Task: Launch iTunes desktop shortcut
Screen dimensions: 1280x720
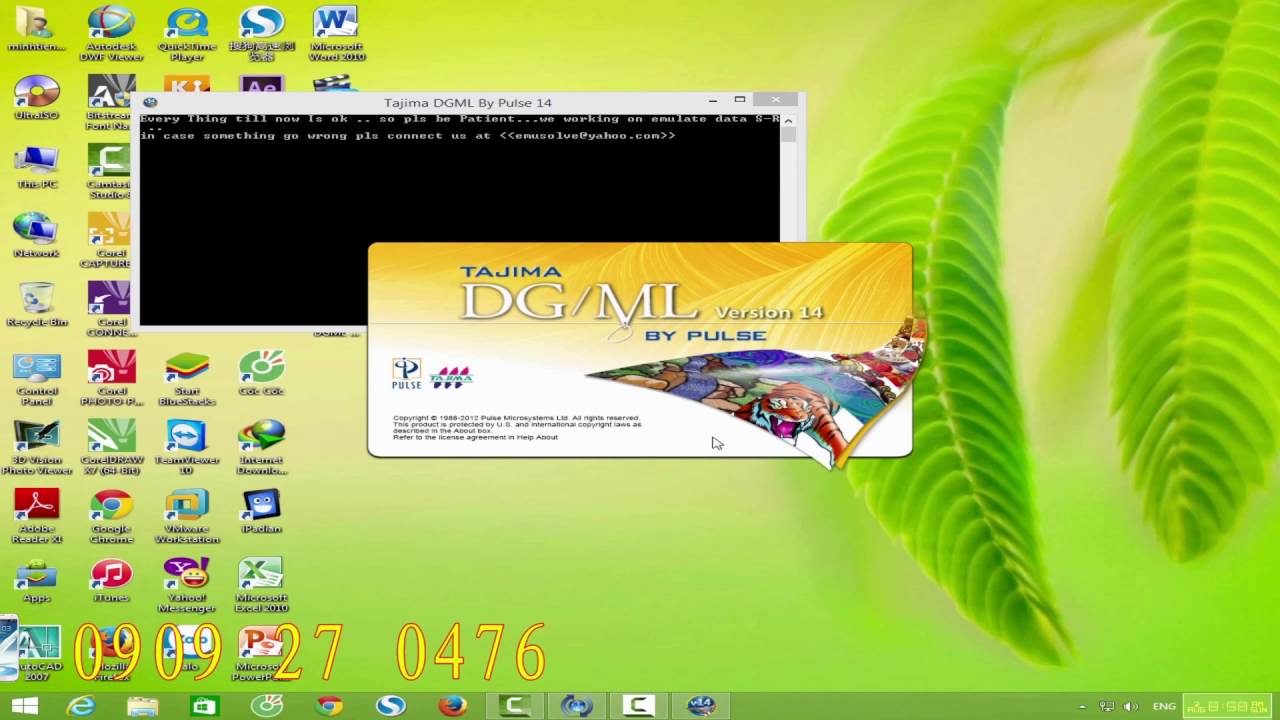Action: click(x=111, y=580)
